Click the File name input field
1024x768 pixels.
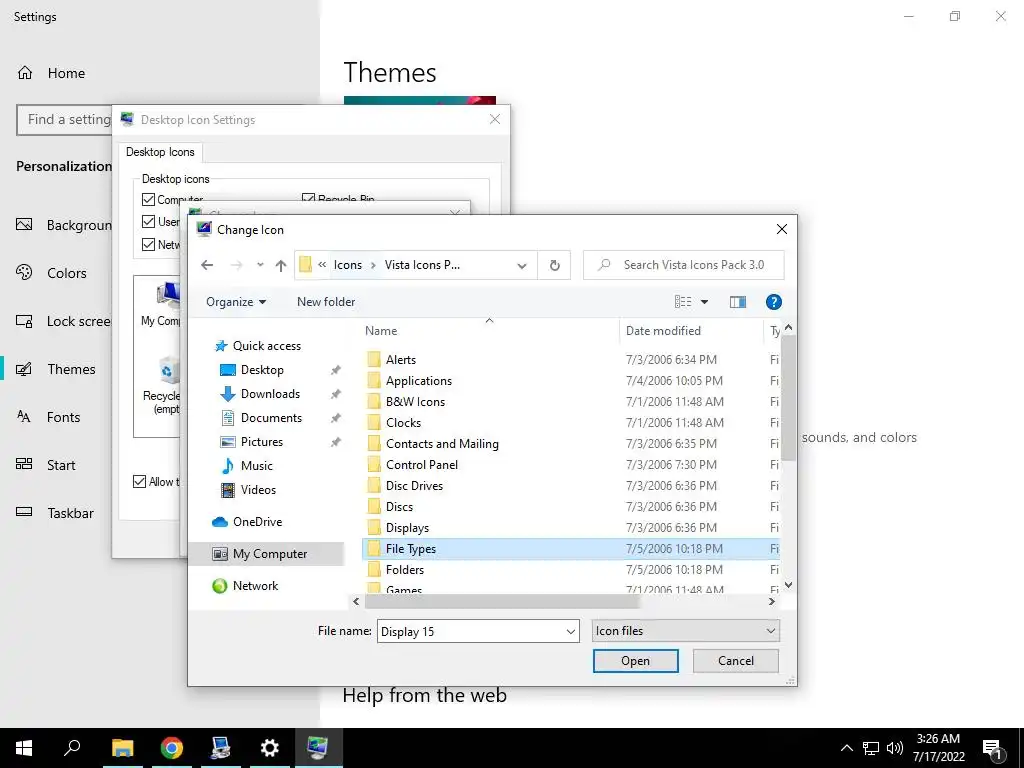coord(470,632)
